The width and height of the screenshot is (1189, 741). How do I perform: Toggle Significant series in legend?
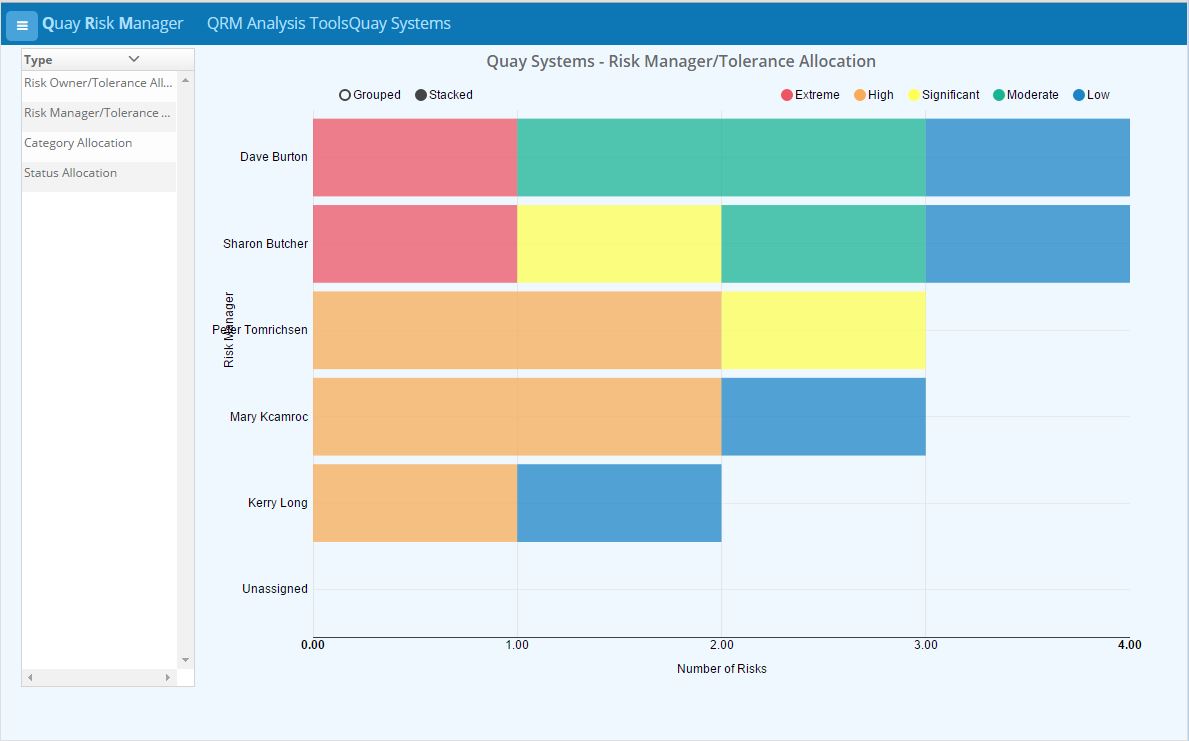pyautogui.click(x=943, y=95)
